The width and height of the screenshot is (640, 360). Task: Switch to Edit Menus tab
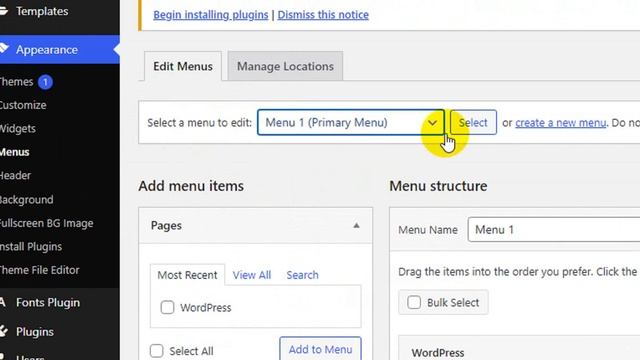(183, 66)
